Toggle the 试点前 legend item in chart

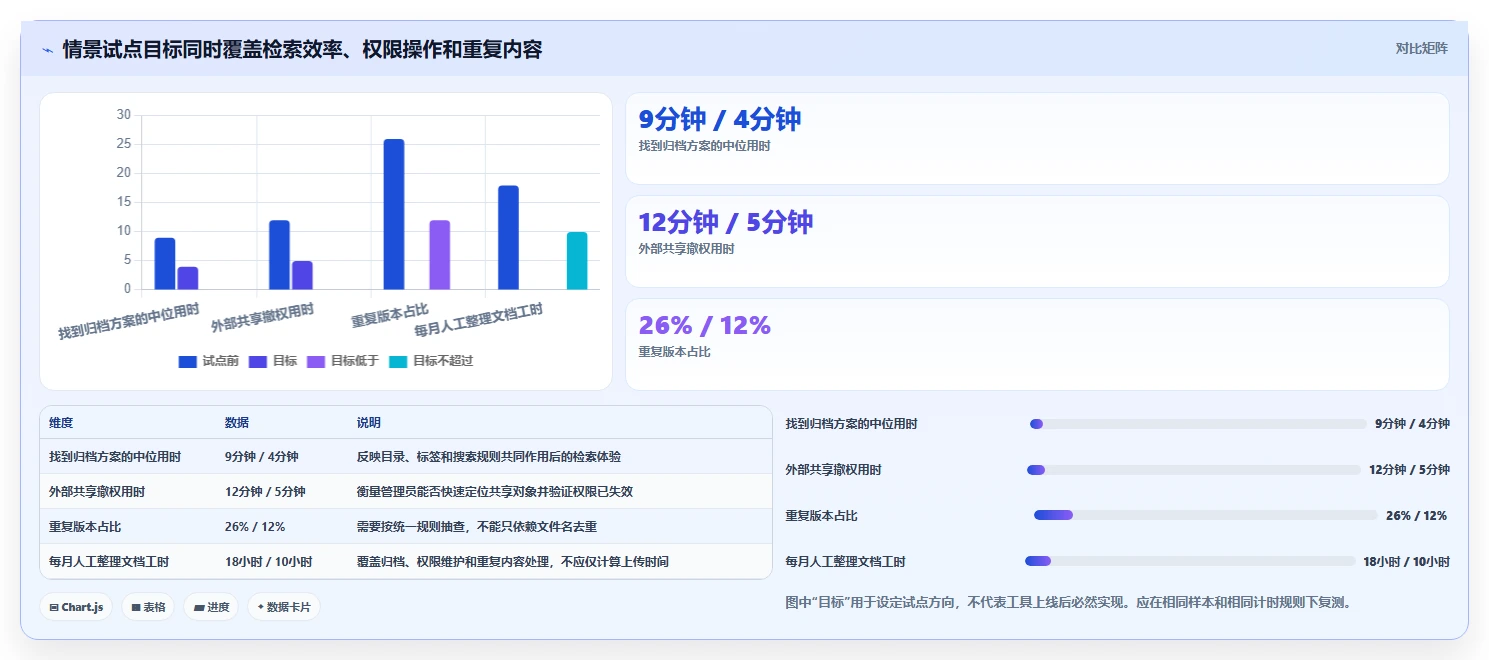pyautogui.click(x=208, y=361)
